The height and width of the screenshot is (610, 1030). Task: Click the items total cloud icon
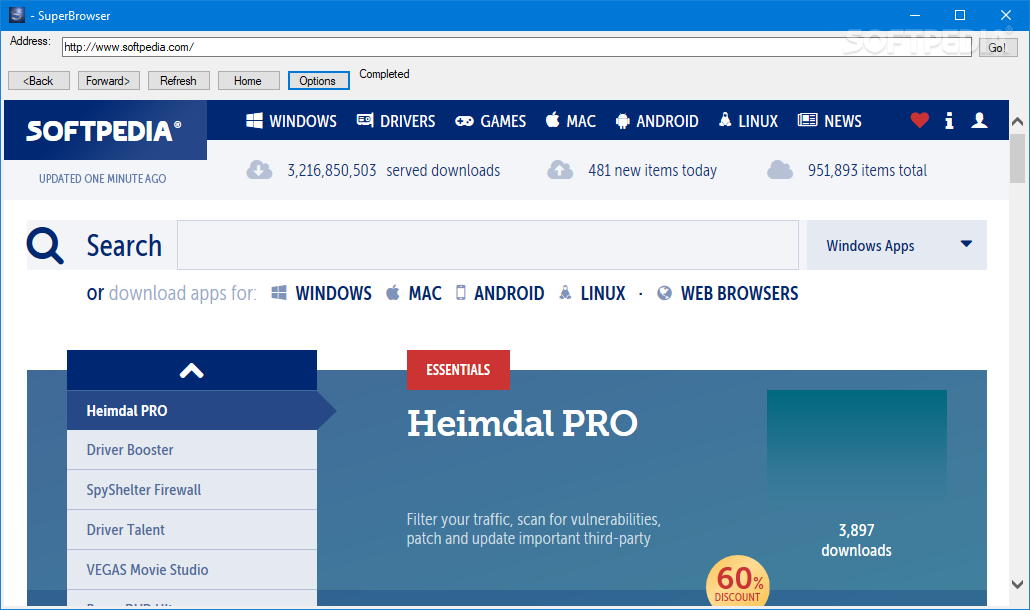(780, 170)
